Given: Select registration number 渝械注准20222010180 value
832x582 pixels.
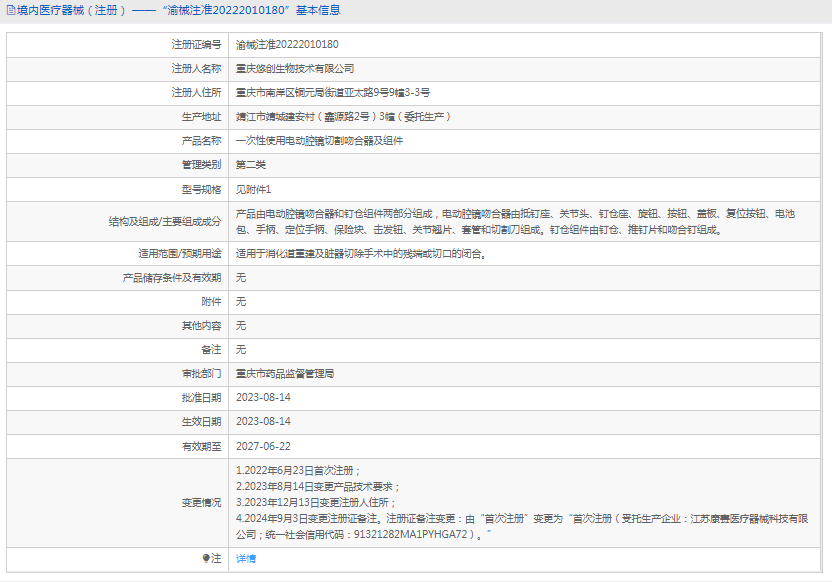Looking at the screenshot, I should pos(287,45).
